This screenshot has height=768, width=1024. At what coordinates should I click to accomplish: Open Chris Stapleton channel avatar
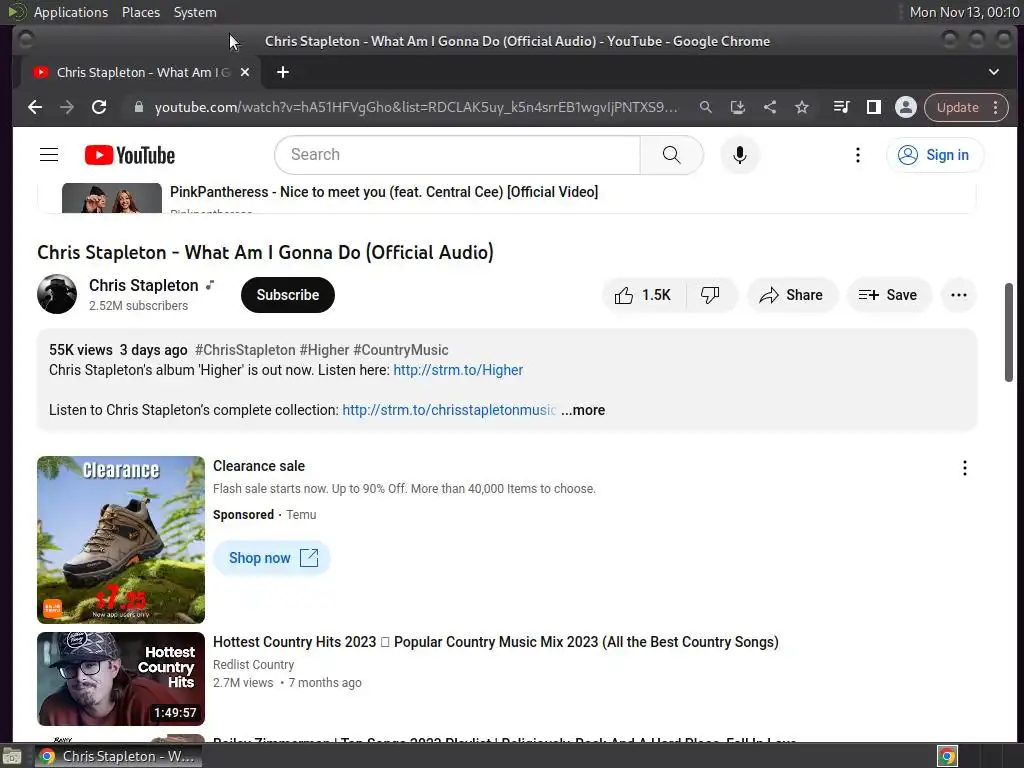[57, 294]
